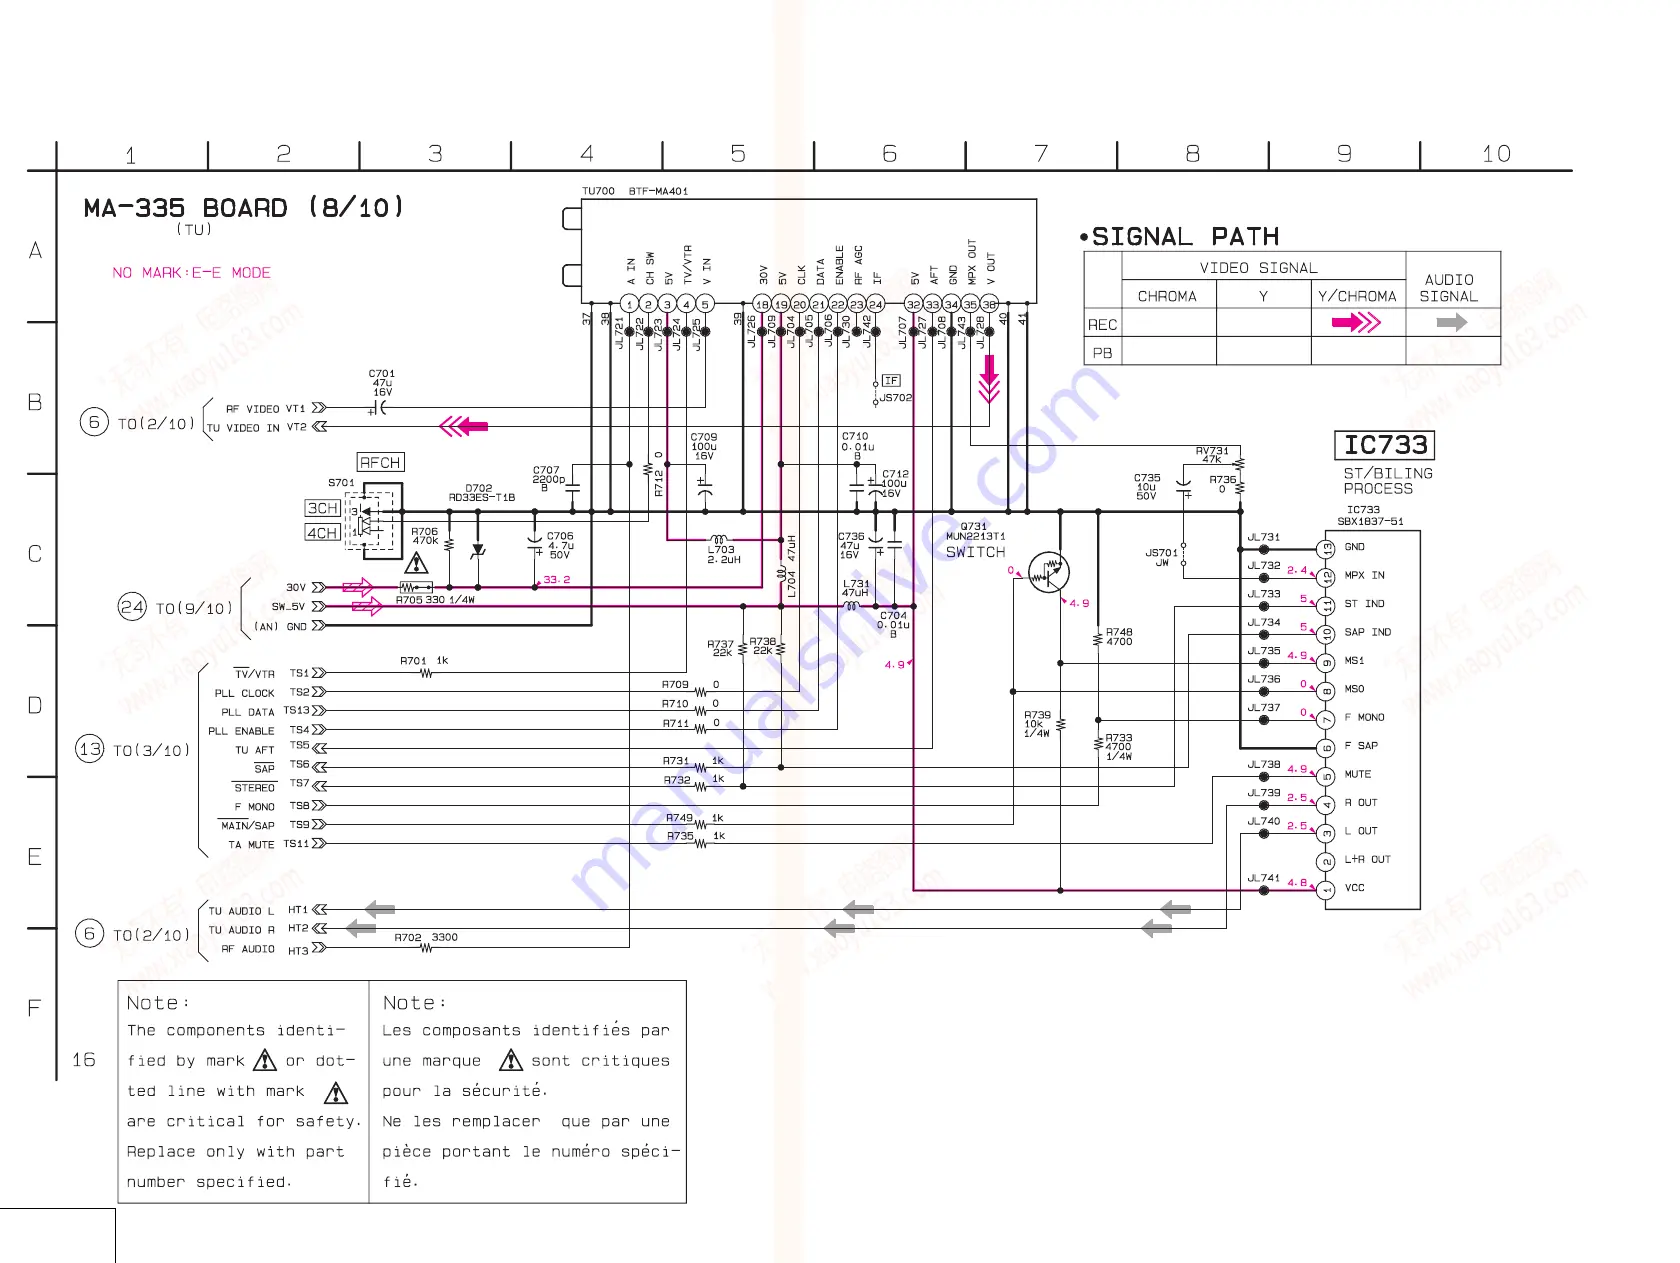Click the RFCH boxed label
The width and height of the screenshot is (1680, 1263).
pos(380,462)
